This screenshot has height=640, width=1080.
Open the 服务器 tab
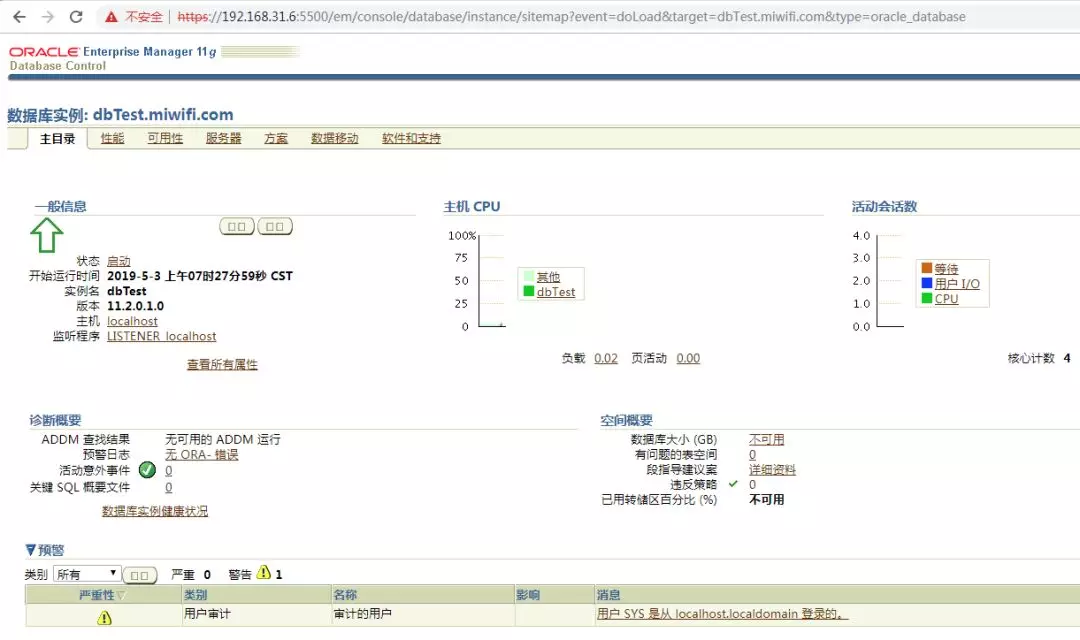(224, 138)
